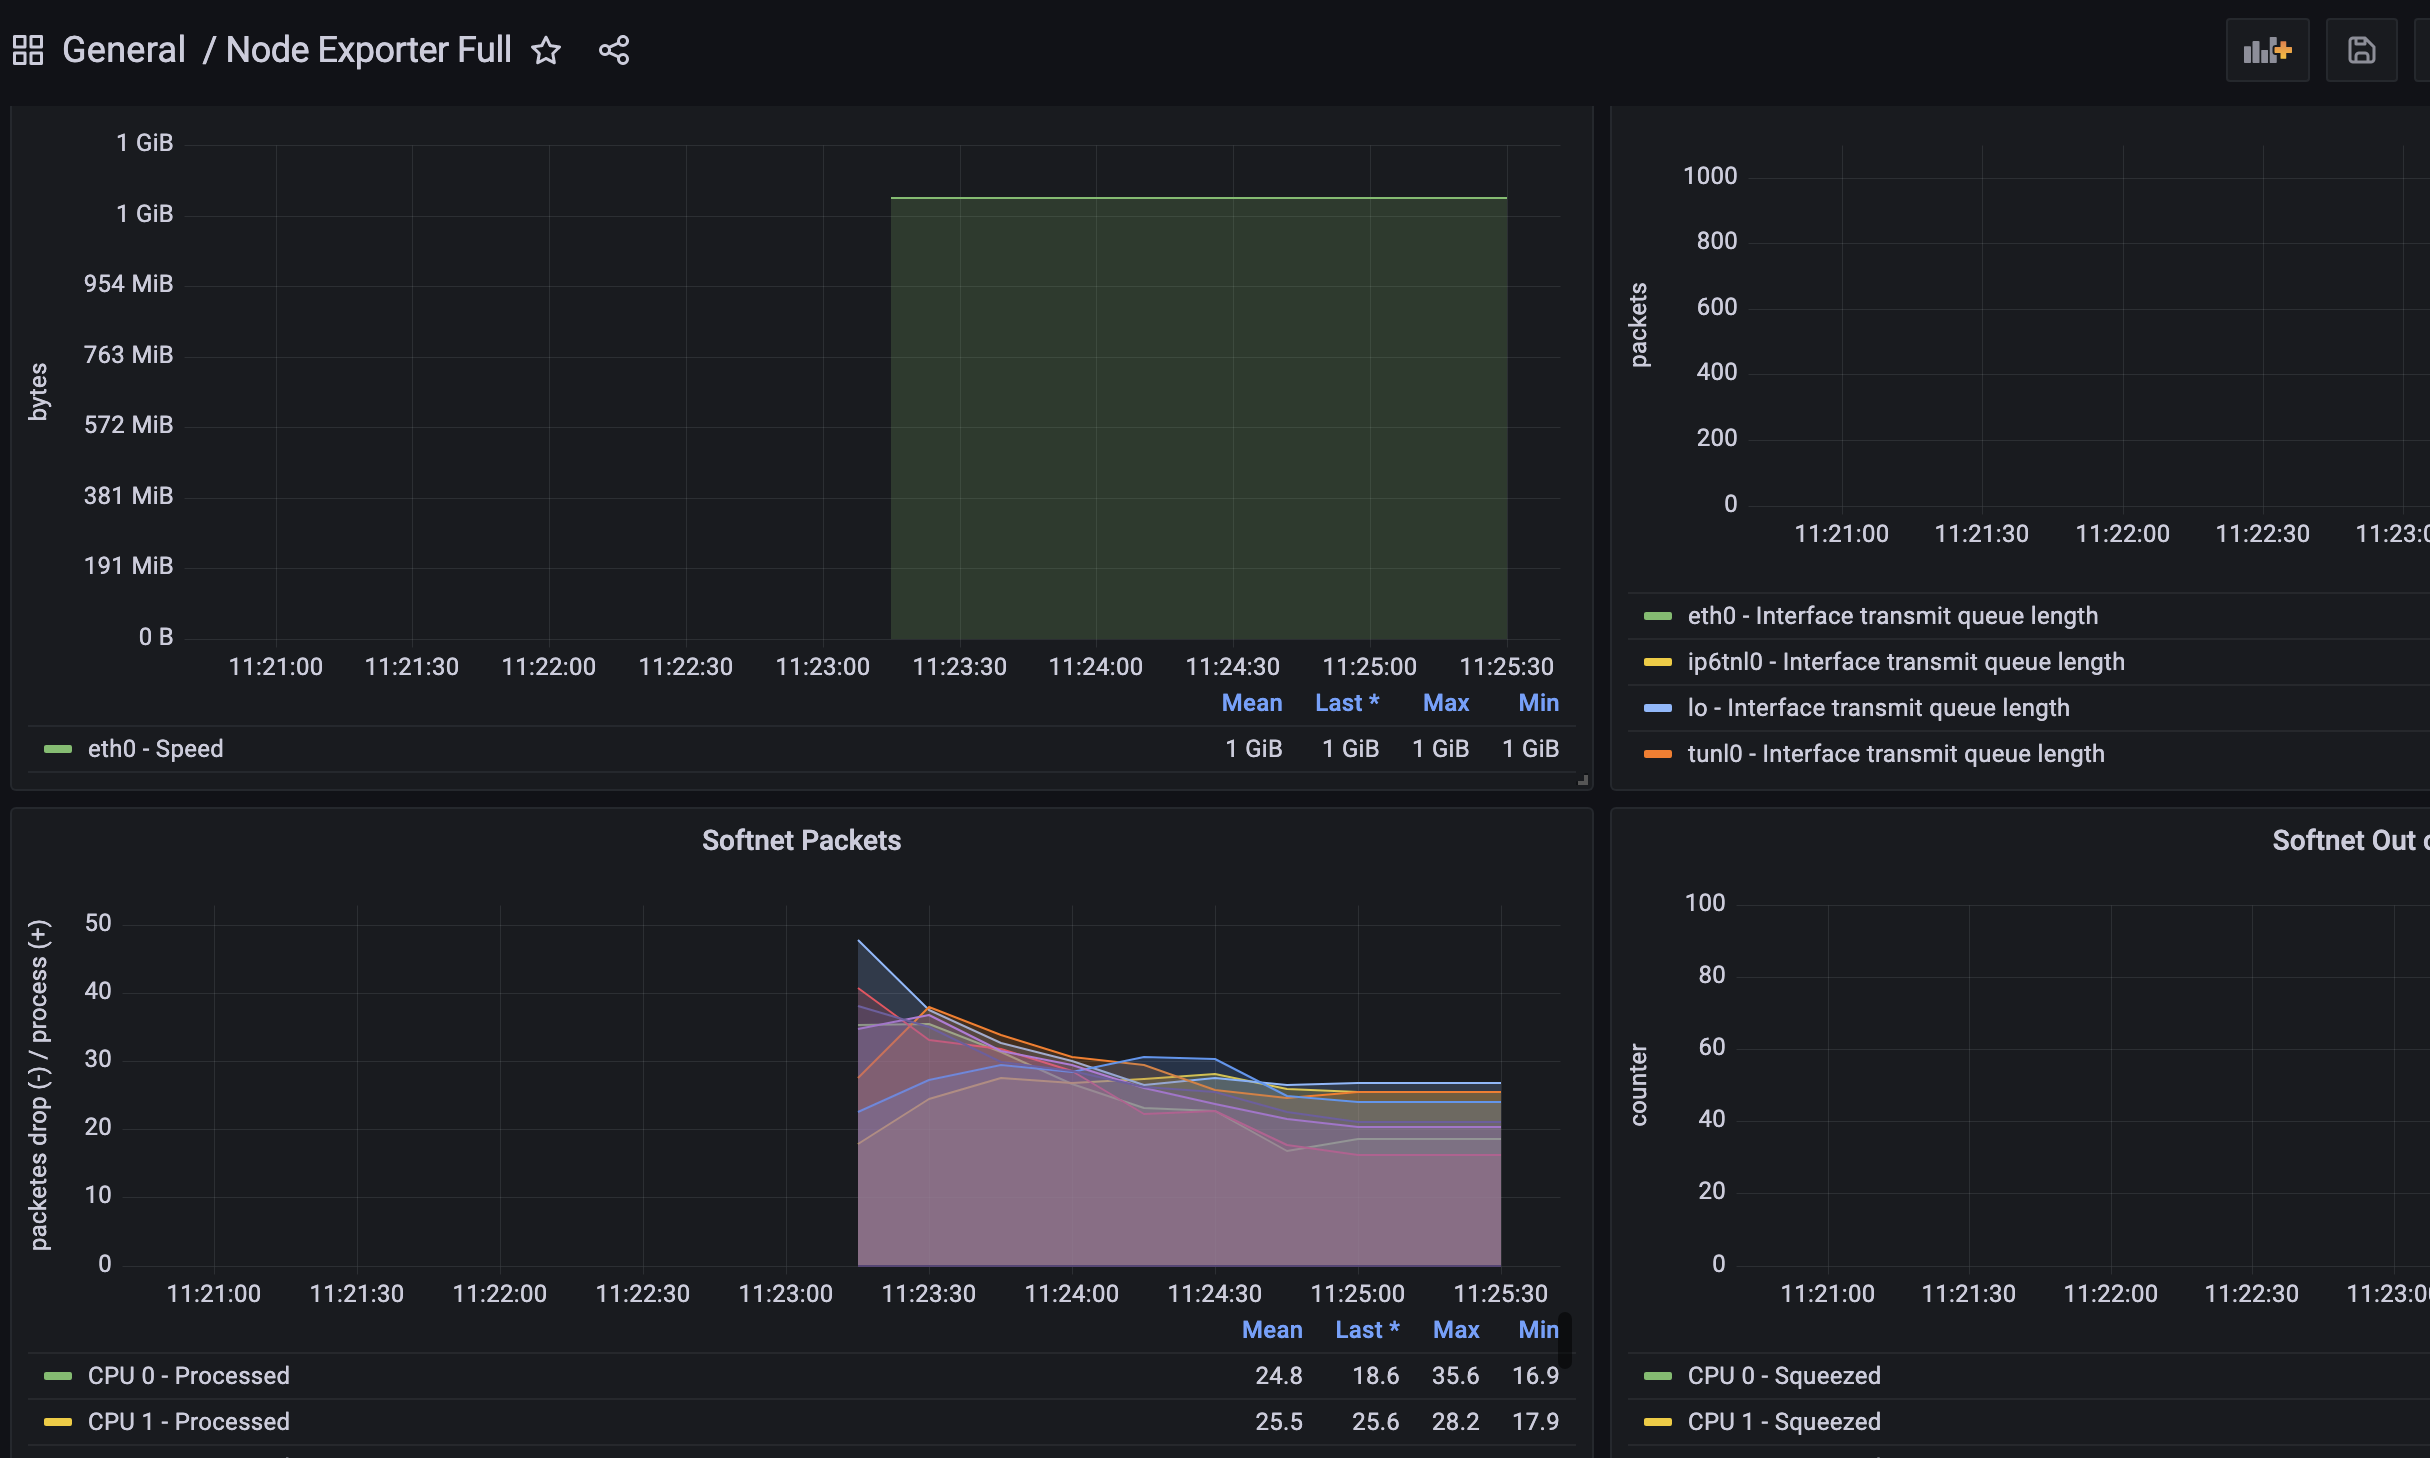Toggle CPU 0 - Squeezed series
2430x1458 pixels.
coord(1784,1376)
